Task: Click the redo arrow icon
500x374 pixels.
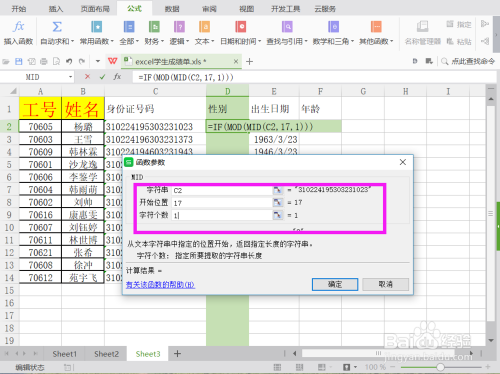Action: (82, 61)
